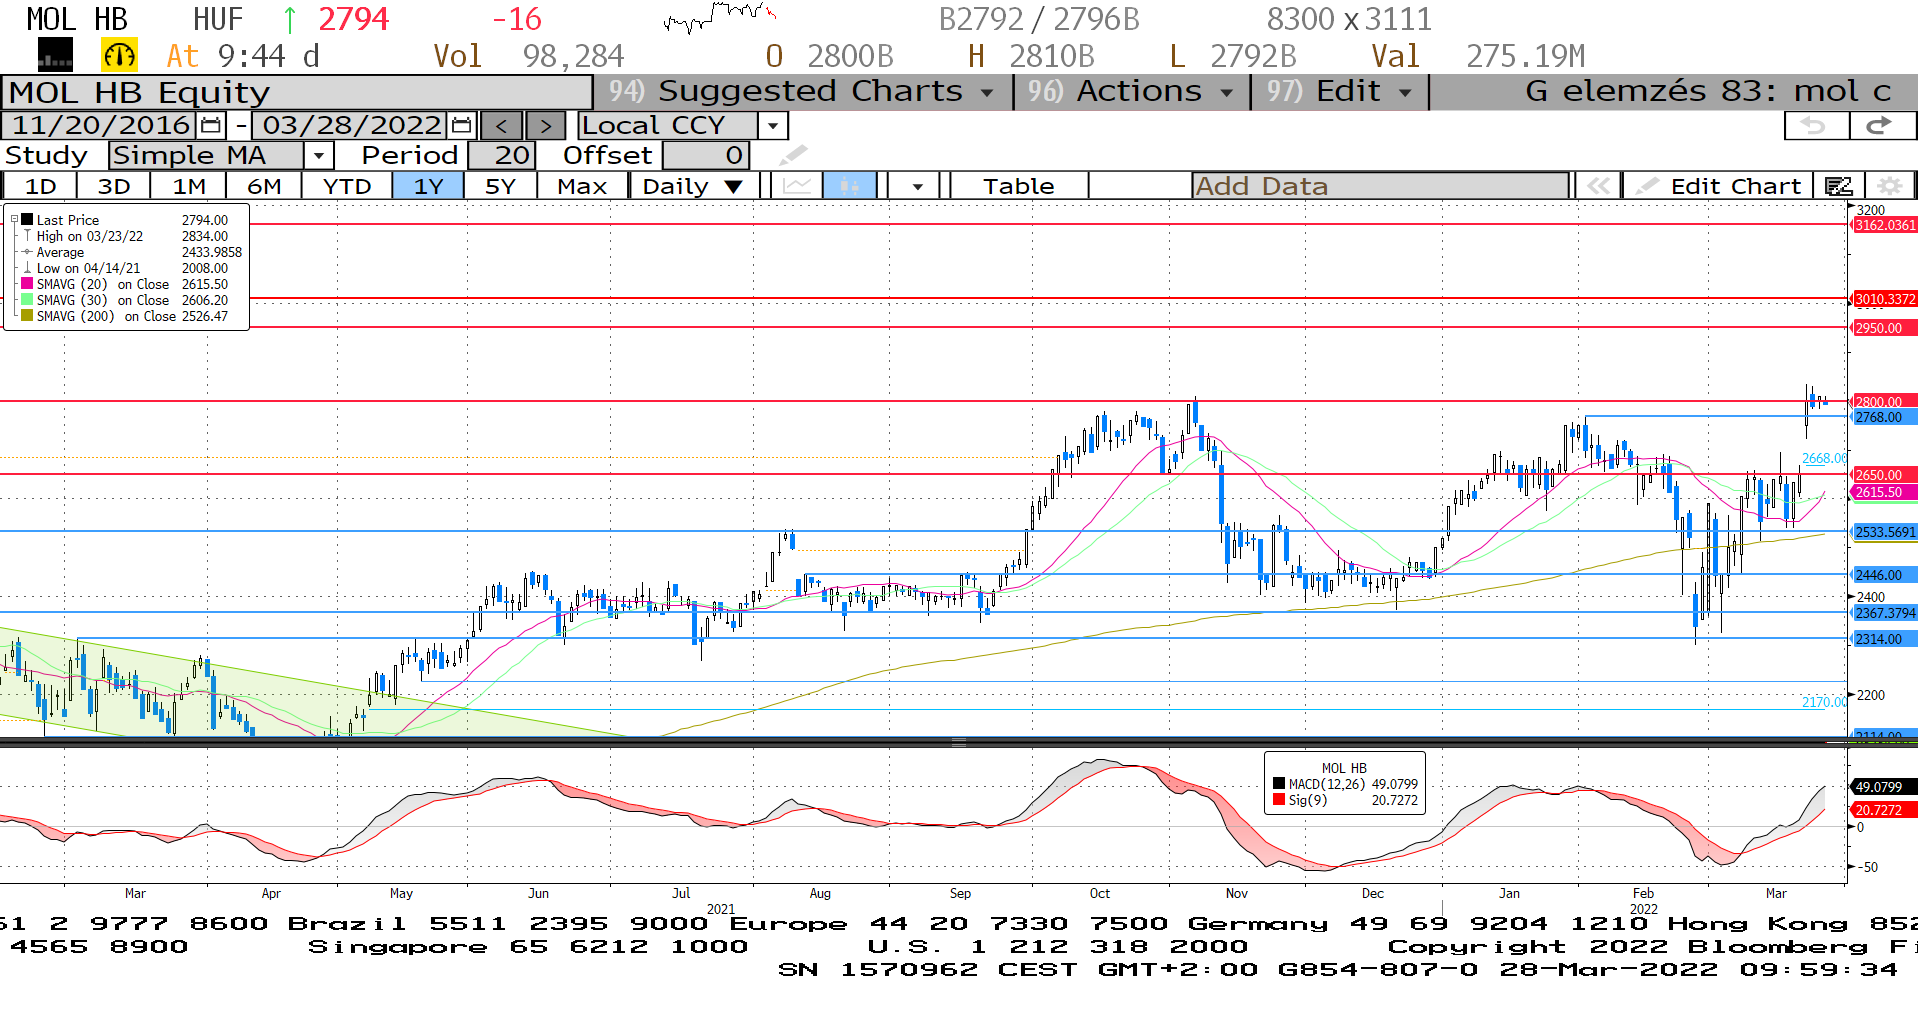Click the double-left collapse arrows
Image resolution: width=1918 pixels, height=1025 pixels.
(x=1598, y=186)
